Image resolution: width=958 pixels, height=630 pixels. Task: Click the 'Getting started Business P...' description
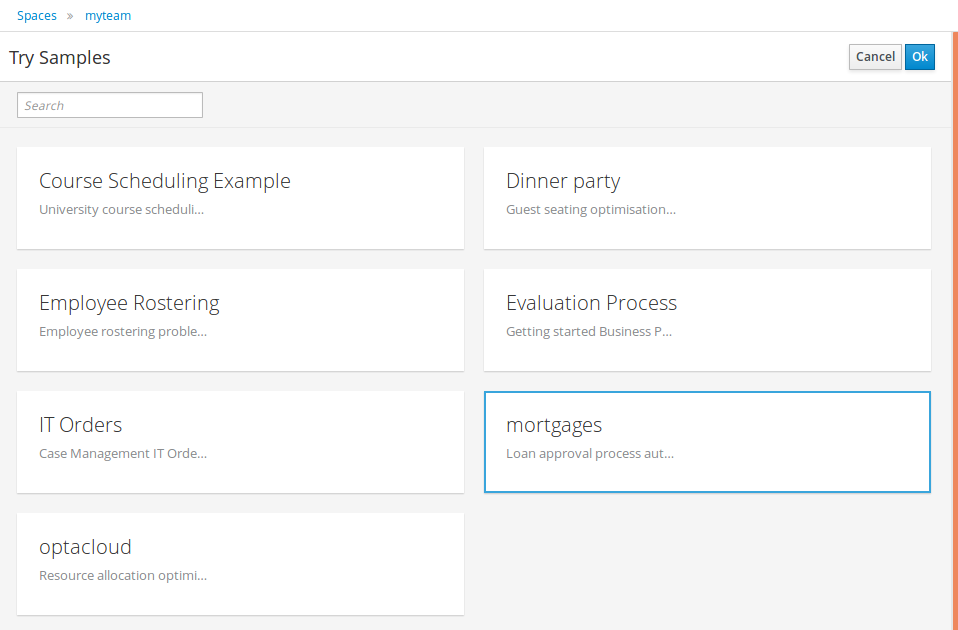point(588,332)
